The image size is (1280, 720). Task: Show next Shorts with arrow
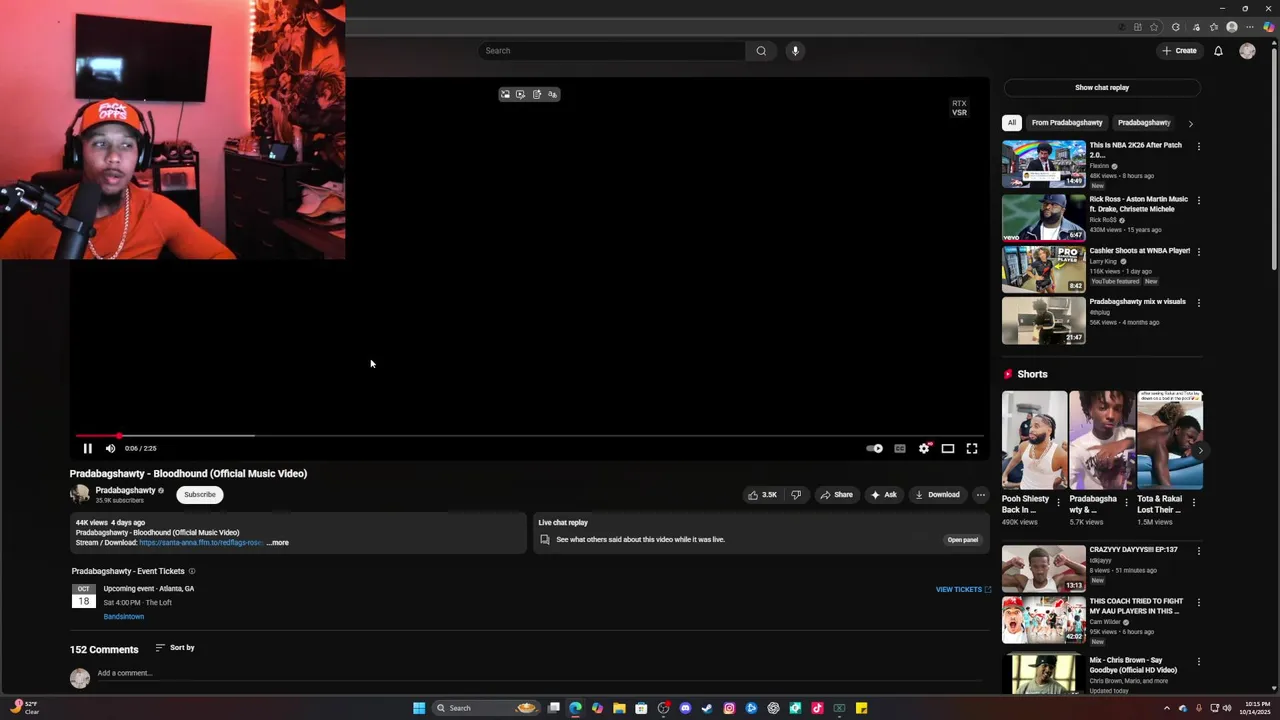pyautogui.click(x=1200, y=451)
